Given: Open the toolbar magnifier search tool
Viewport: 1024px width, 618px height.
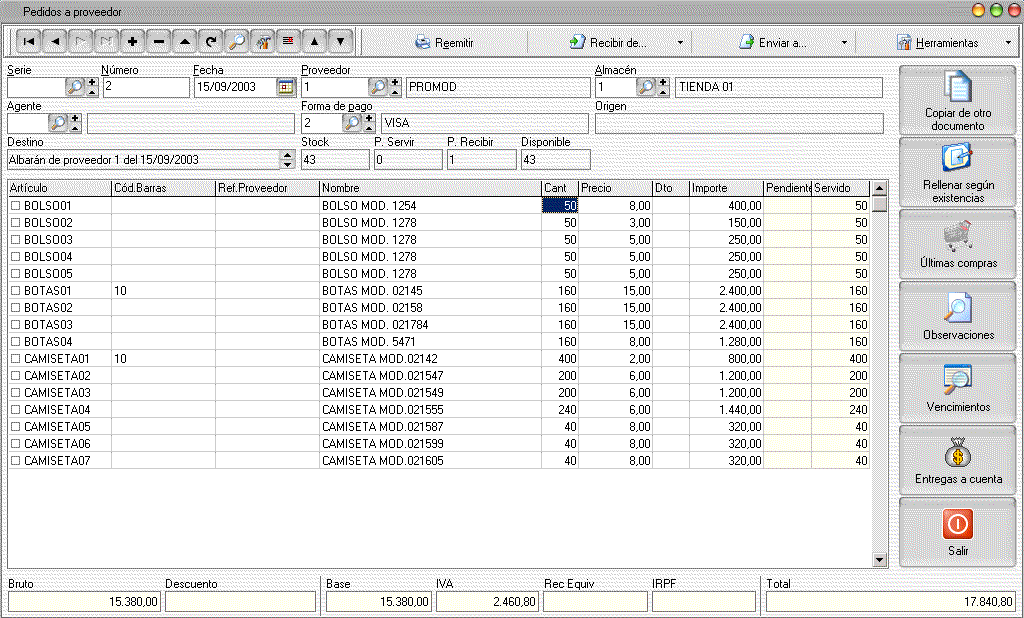Looking at the screenshot, I should 237,42.
